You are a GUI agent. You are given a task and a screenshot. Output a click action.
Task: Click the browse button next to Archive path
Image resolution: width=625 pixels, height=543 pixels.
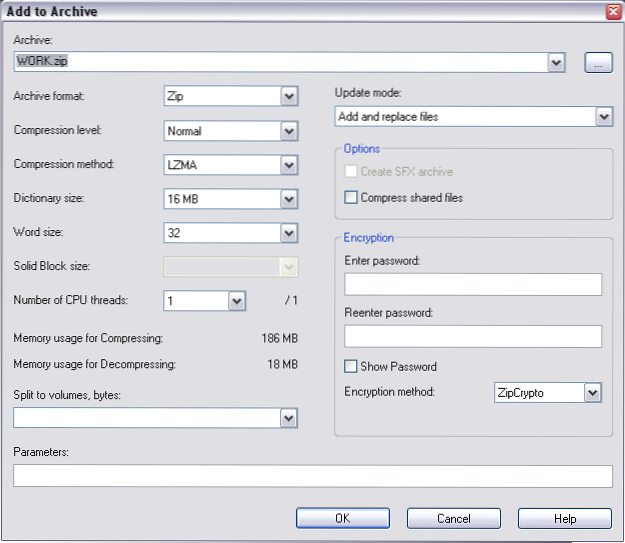tap(598, 62)
